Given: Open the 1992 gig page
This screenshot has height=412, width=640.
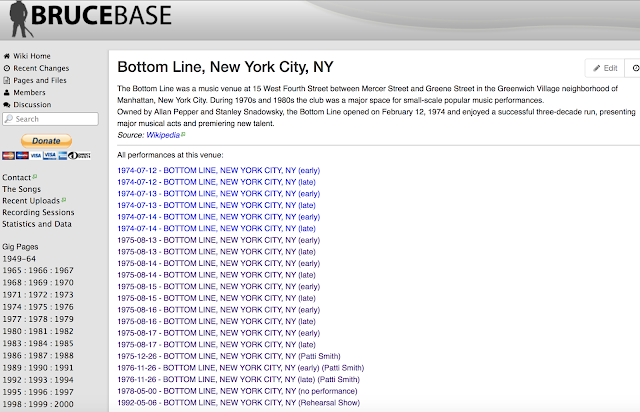Looking at the screenshot, I should pyautogui.click(x=12, y=380).
